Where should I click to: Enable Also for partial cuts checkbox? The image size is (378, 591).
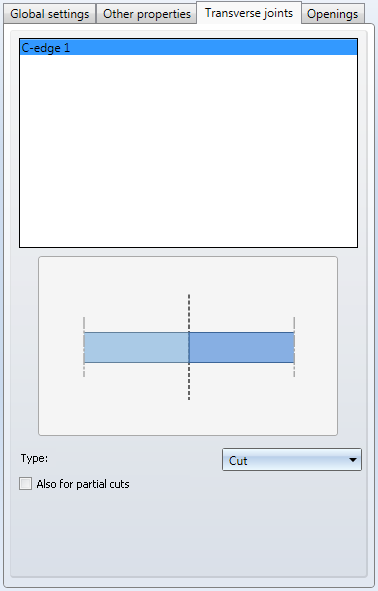tap(26, 484)
